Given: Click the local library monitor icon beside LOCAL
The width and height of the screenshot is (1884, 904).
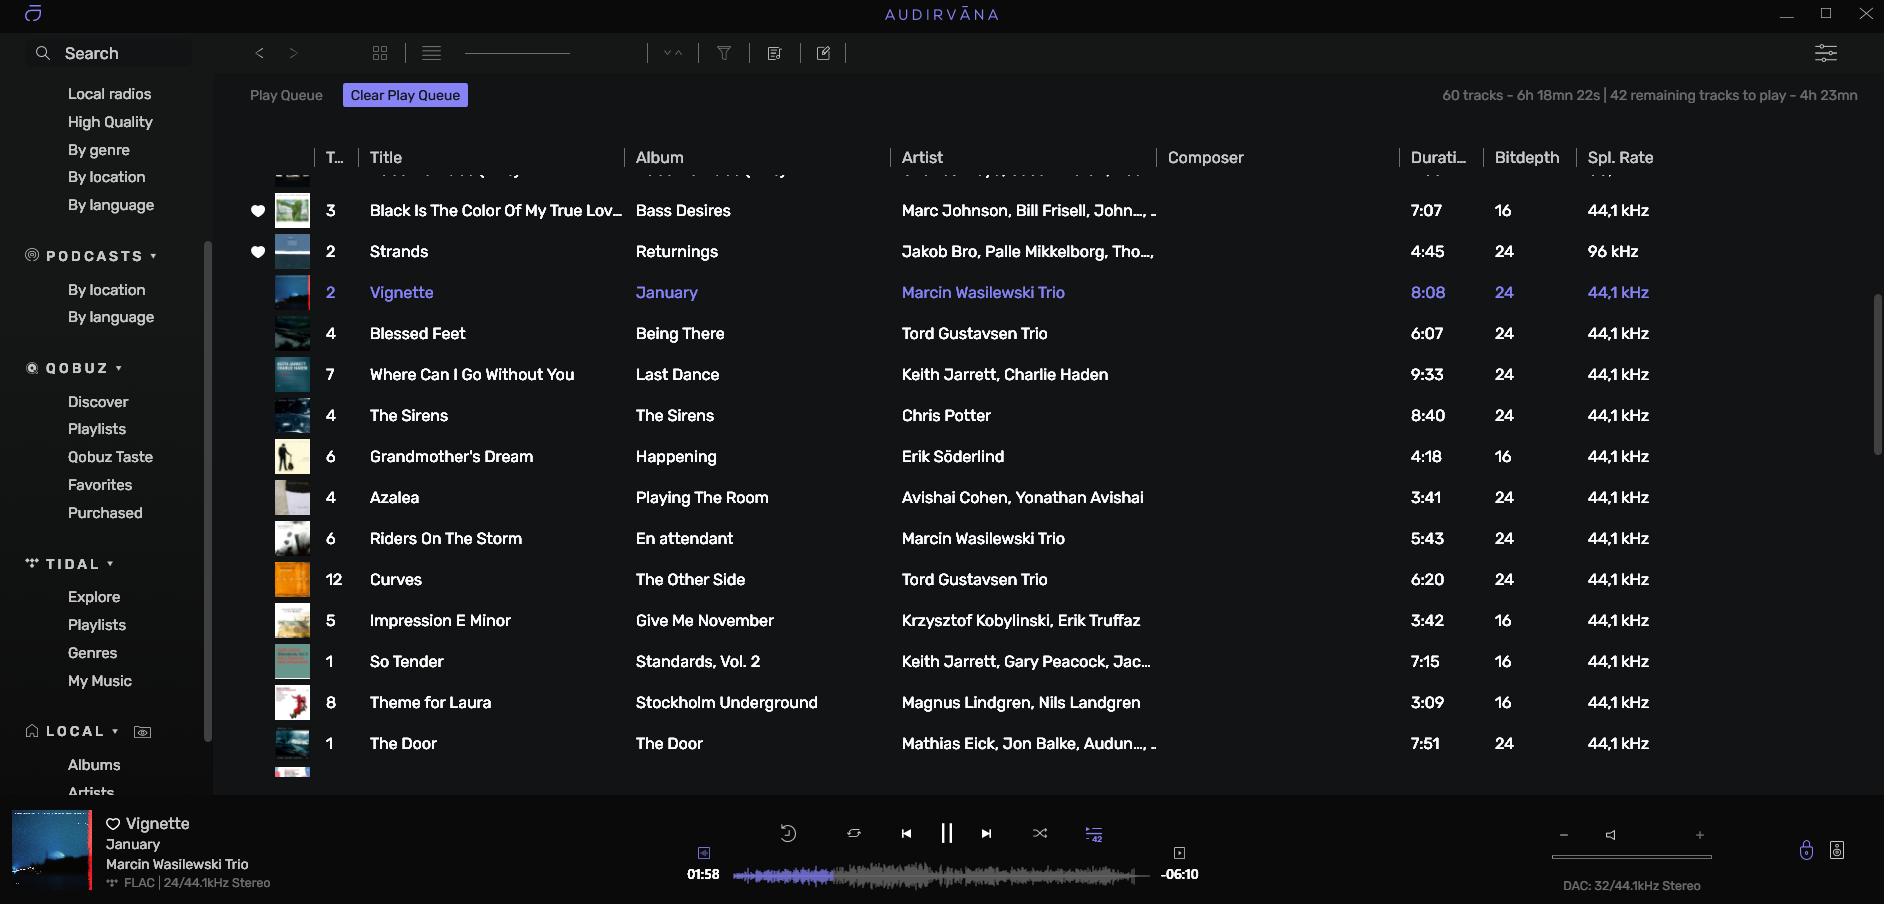Looking at the screenshot, I should click(143, 732).
